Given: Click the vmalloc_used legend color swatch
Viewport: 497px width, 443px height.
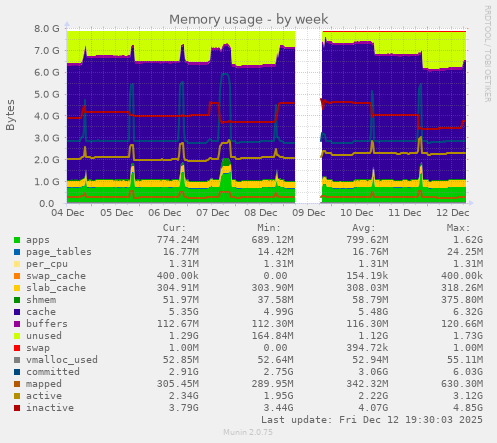Looking at the screenshot, I should click(17, 360).
